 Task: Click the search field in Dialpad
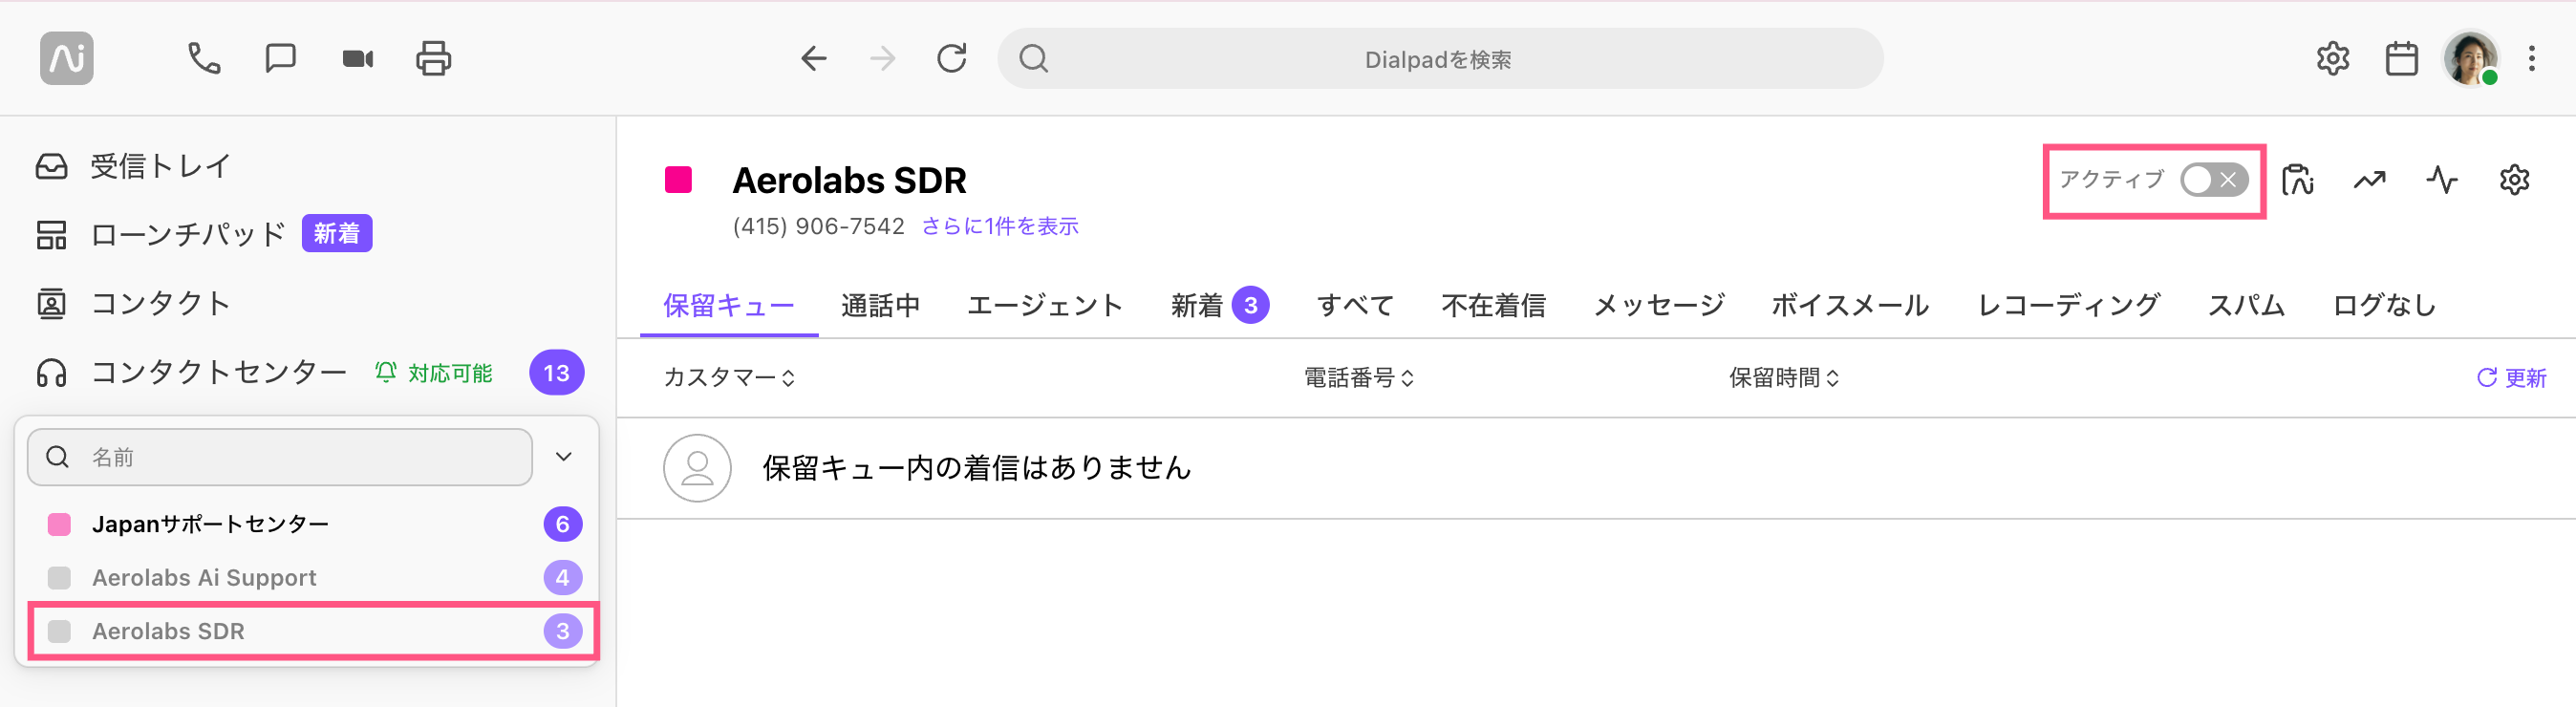[1440, 59]
